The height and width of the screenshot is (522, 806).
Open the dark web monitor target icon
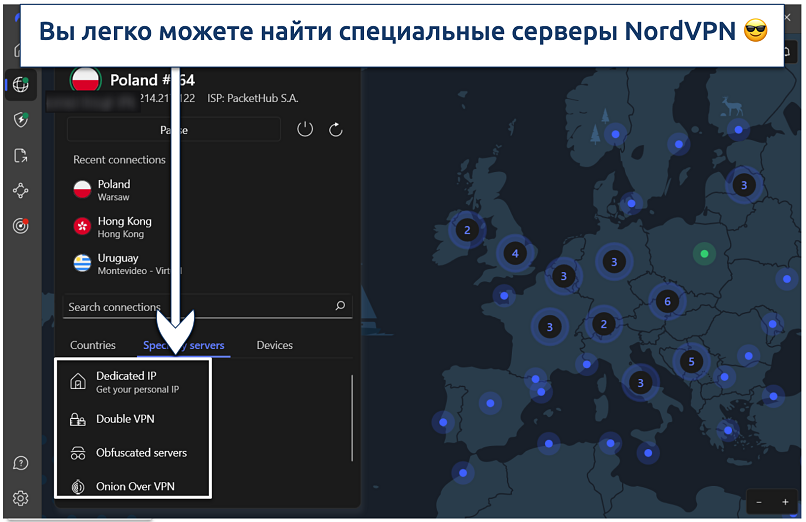pos(21,226)
